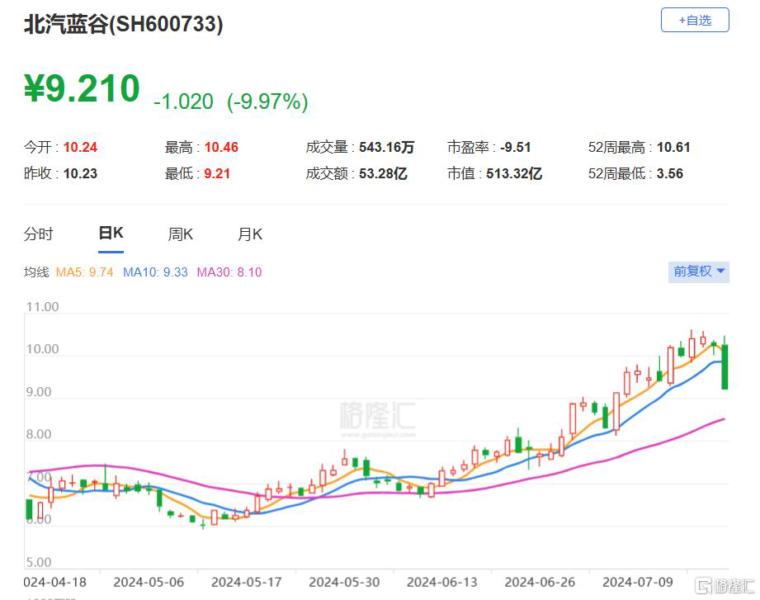The height and width of the screenshot is (600, 760).
Task: Click the 52周最高 value 10.61
Action: coord(673,147)
